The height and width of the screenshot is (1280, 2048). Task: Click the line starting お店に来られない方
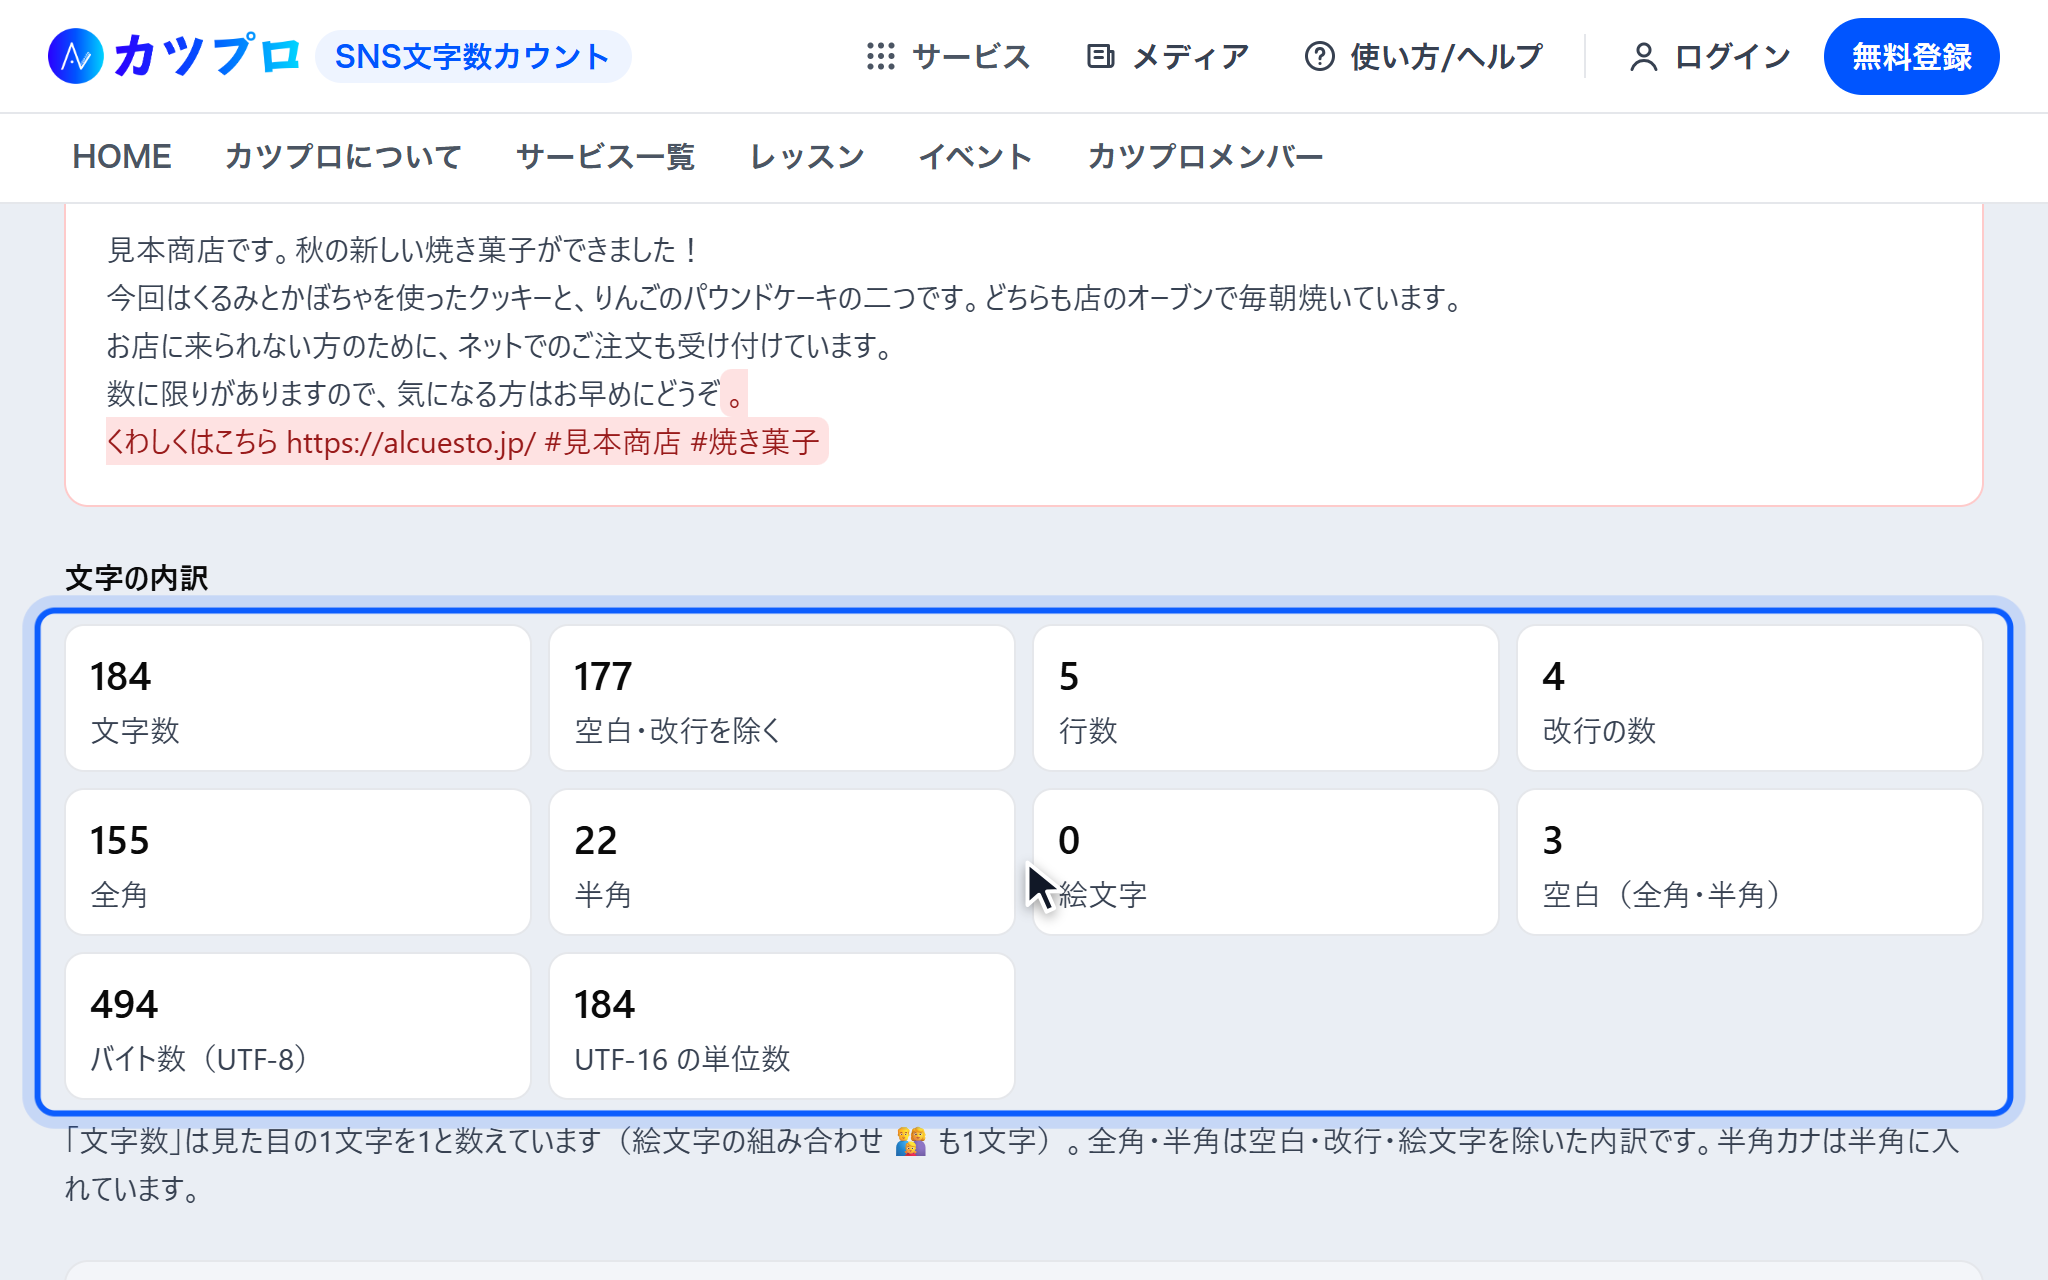501,346
